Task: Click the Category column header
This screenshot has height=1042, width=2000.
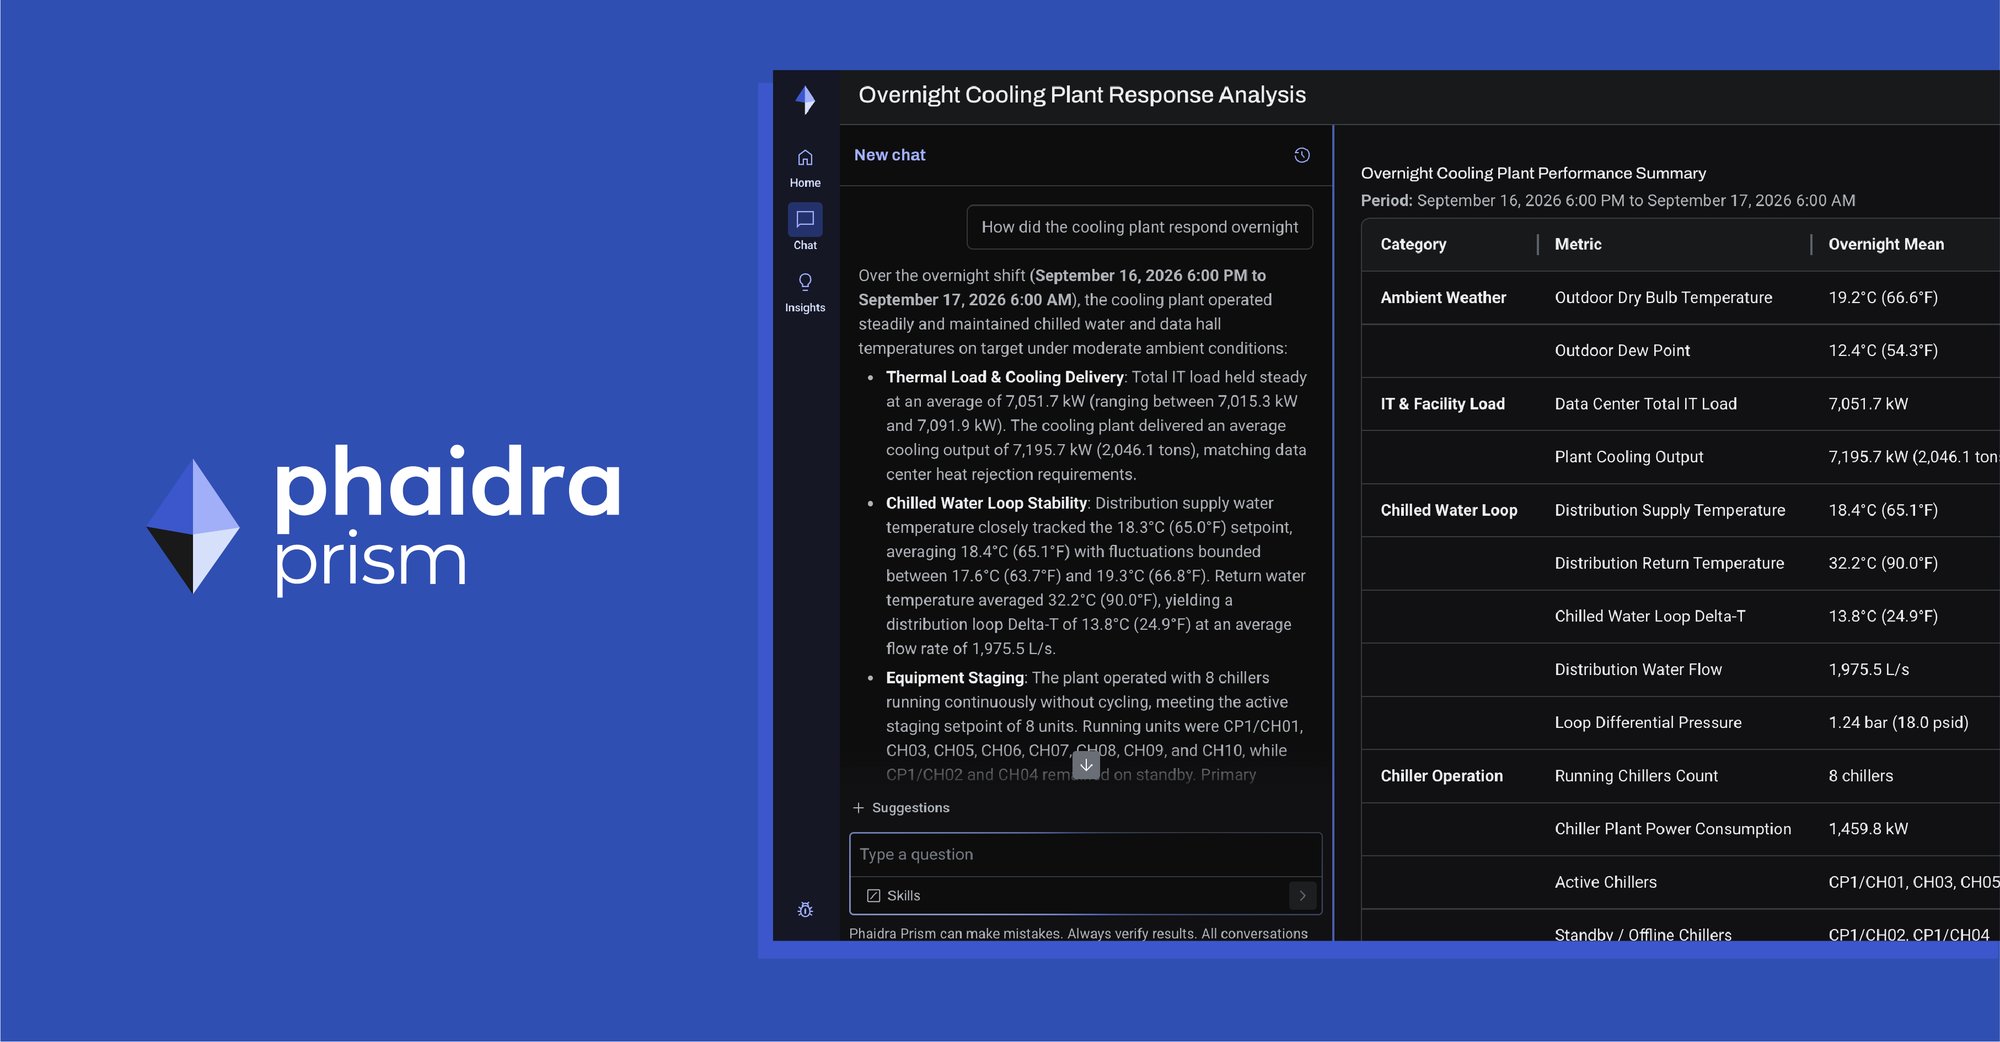Action: pyautogui.click(x=1413, y=244)
